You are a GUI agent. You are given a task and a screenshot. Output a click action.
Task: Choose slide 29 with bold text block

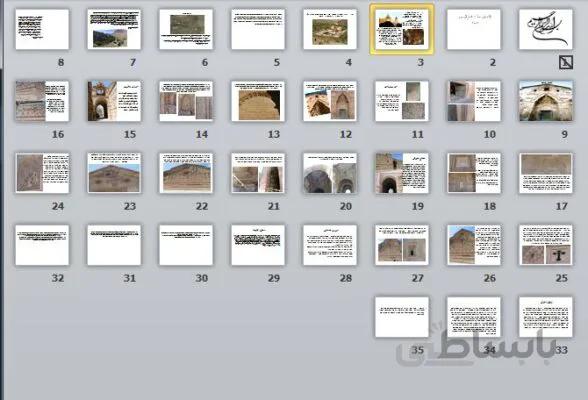coord(258,245)
